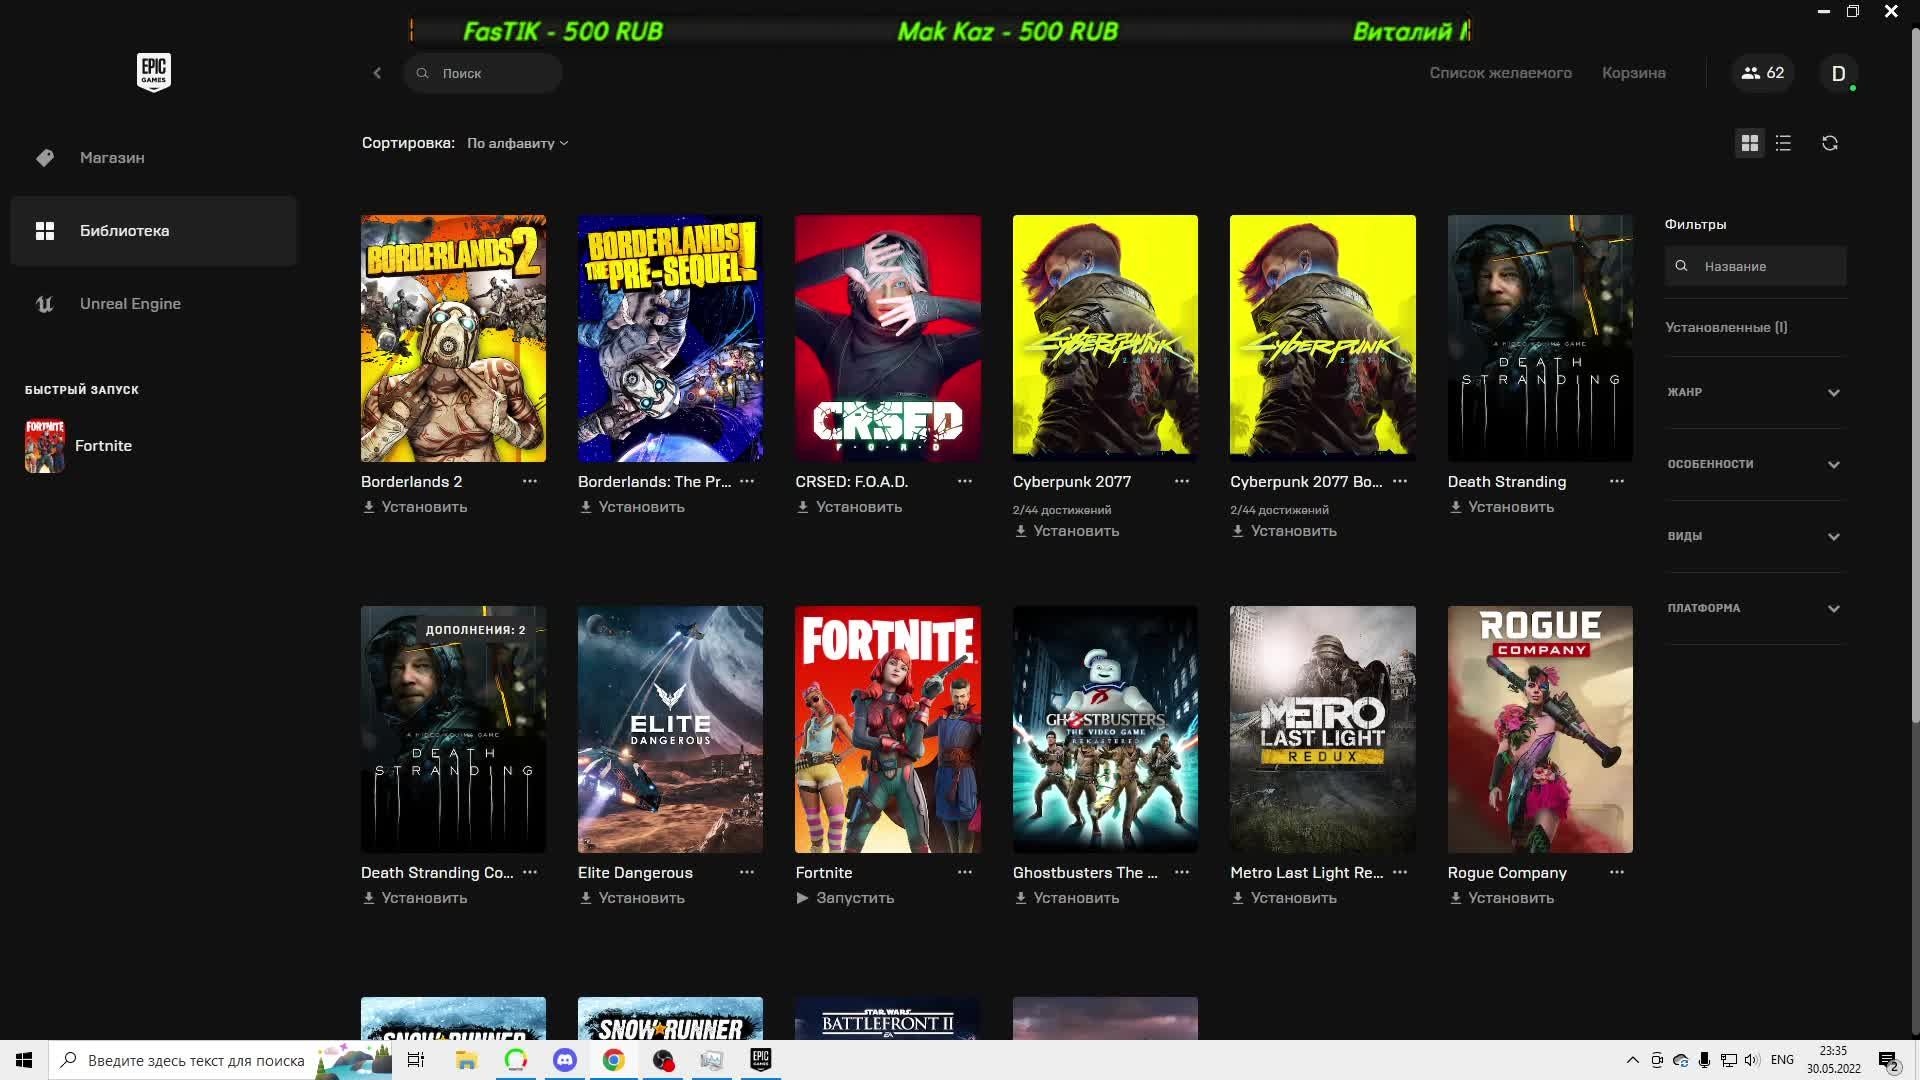Switch to grid view layout
This screenshot has width=1920, height=1080.
(x=1749, y=143)
